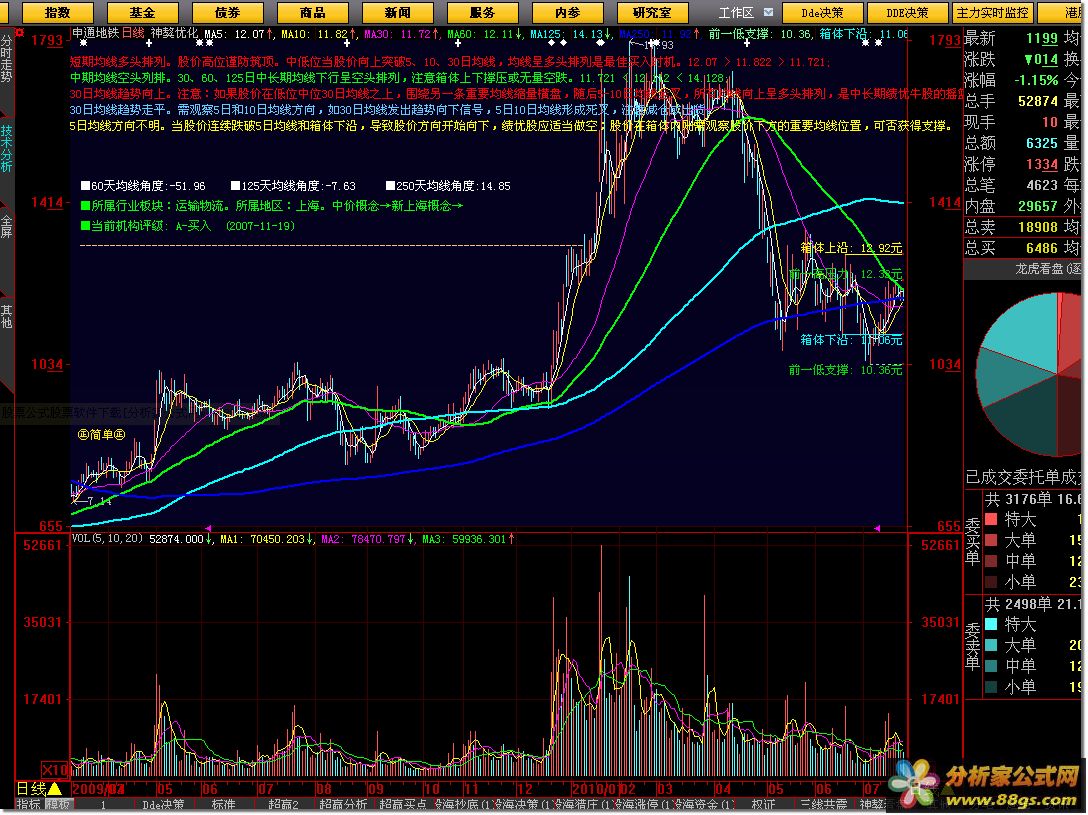Switch to 沧海抄底 bottom template tab
Image resolution: width=1088 pixels, height=815 pixels.
(x=463, y=805)
